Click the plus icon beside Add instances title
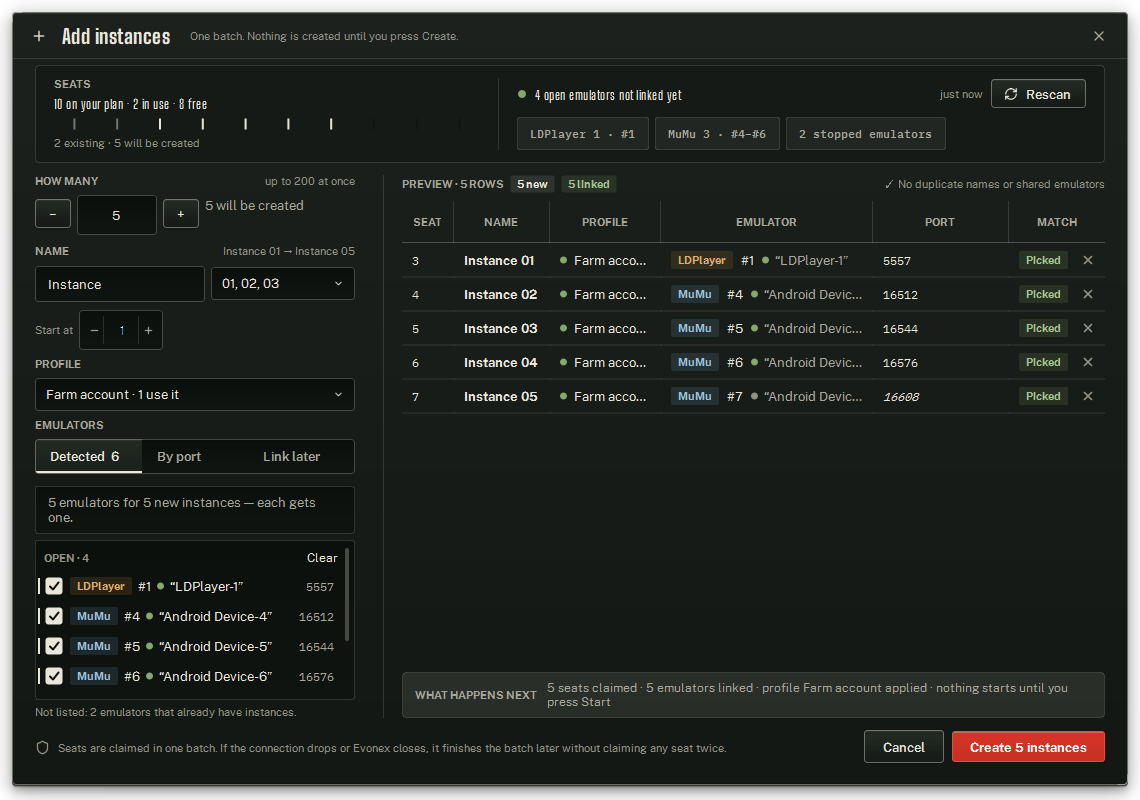 tap(39, 36)
